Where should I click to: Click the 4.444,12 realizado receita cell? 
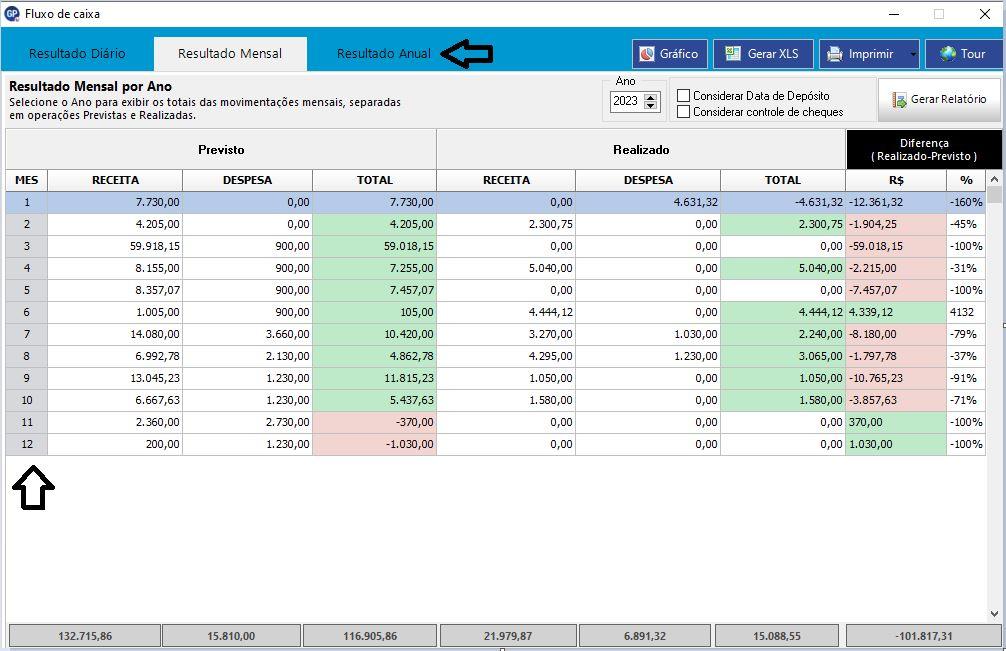(x=506, y=312)
